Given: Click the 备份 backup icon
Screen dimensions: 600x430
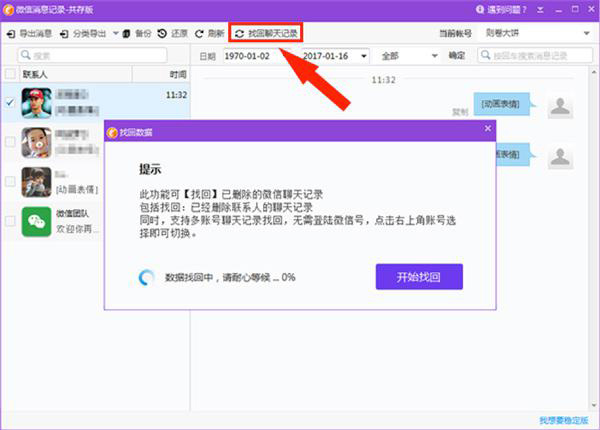Looking at the screenshot, I should pos(126,34).
